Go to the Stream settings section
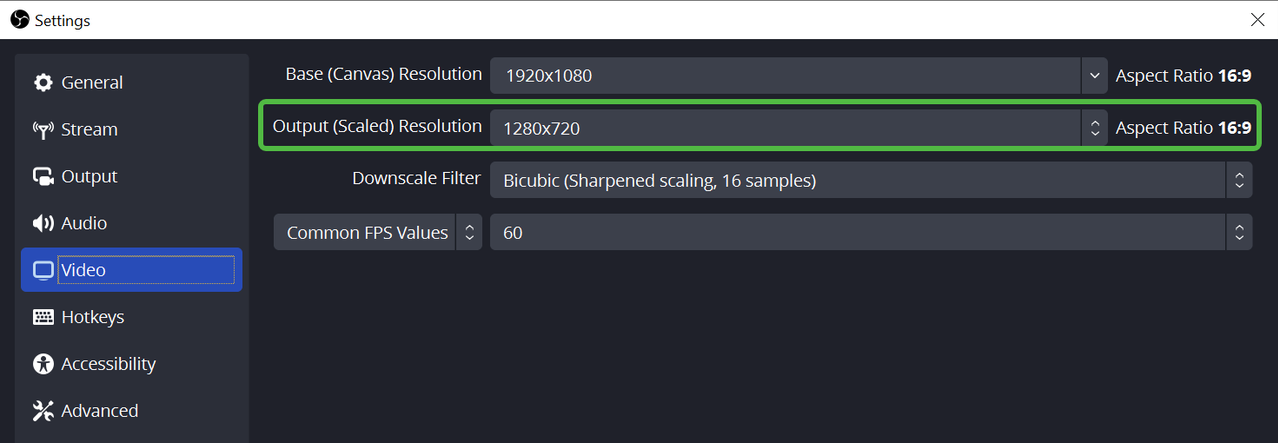 [89, 130]
